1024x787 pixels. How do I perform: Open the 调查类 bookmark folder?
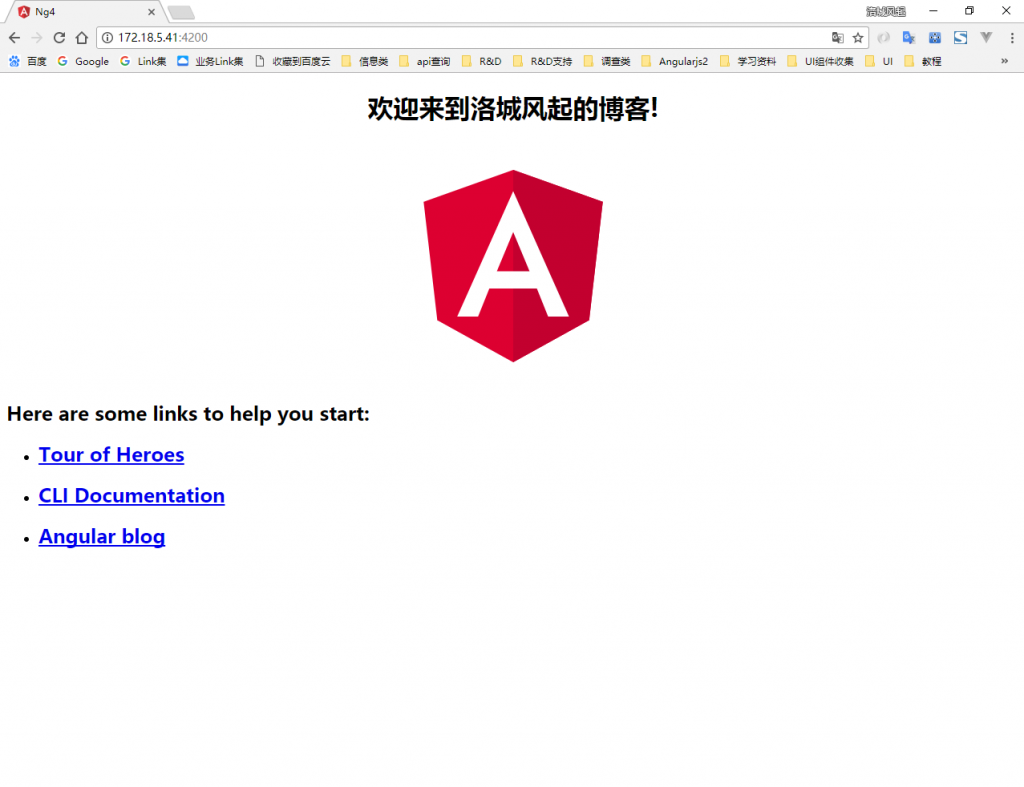[x=607, y=61]
